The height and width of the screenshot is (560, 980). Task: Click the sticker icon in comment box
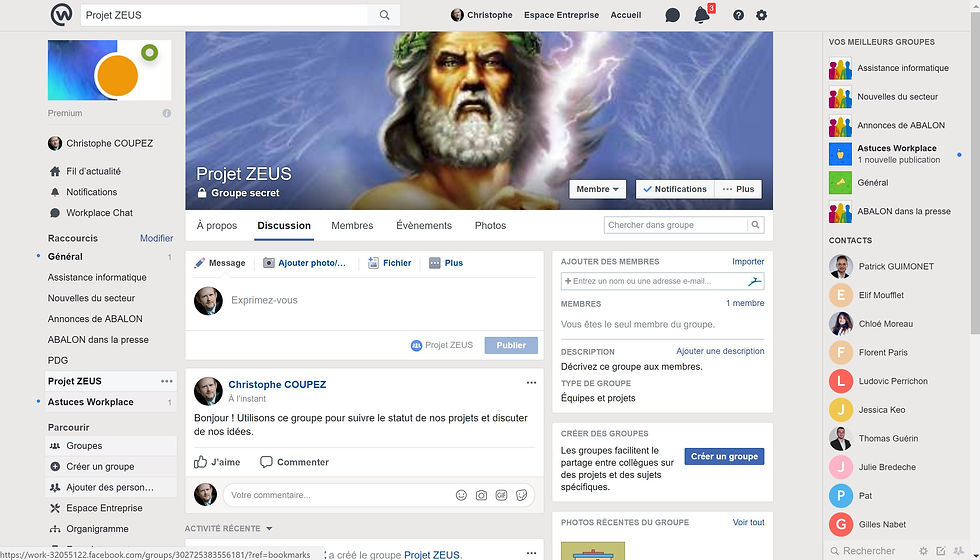pos(521,495)
